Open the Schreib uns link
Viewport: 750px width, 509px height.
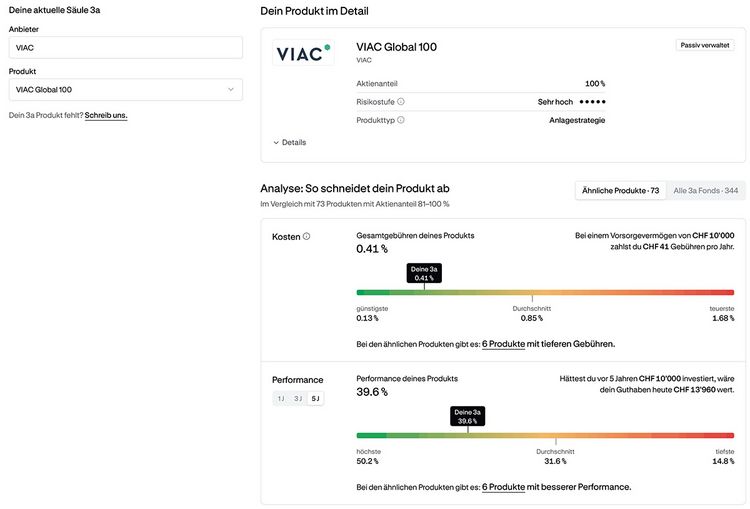[106, 115]
